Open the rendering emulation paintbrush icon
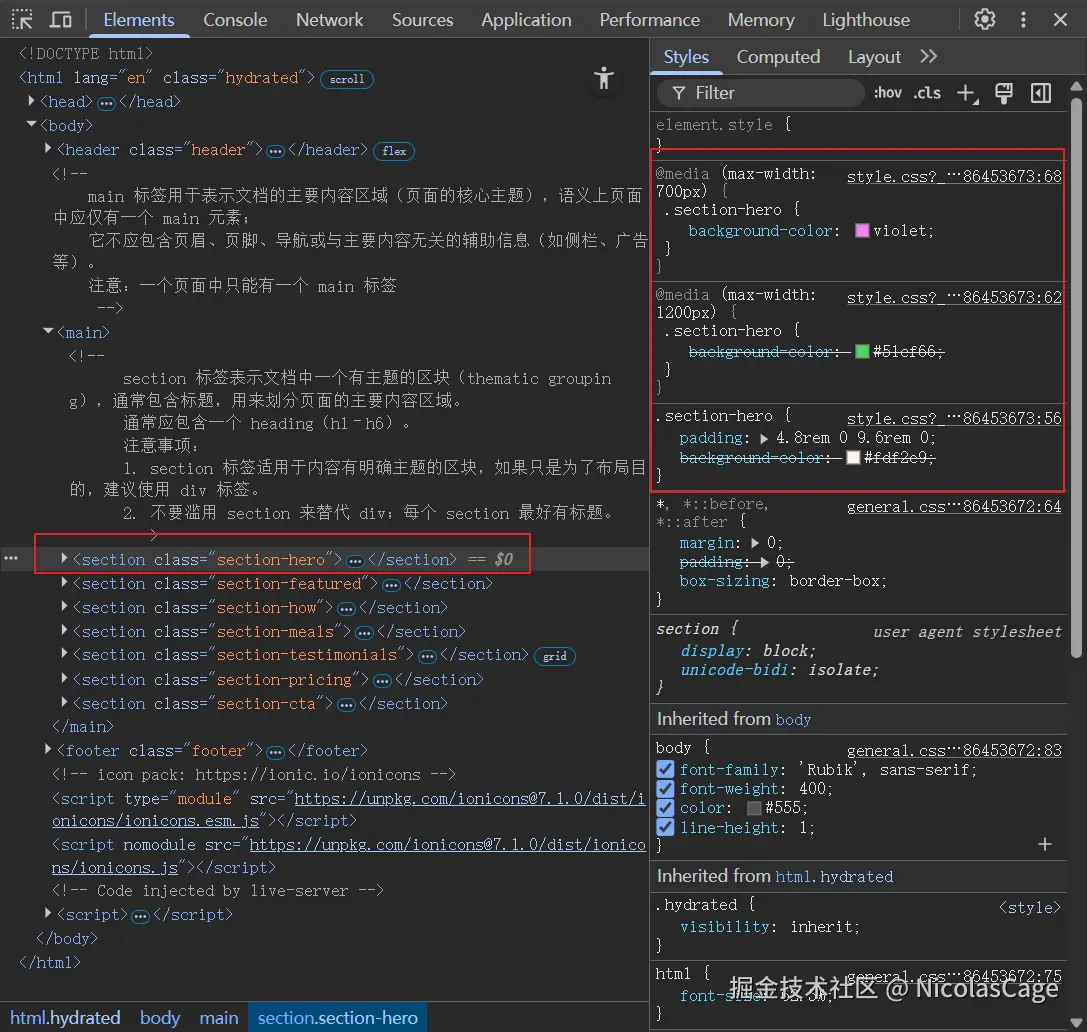The image size is (1087, 1032). pos(1003,93)
